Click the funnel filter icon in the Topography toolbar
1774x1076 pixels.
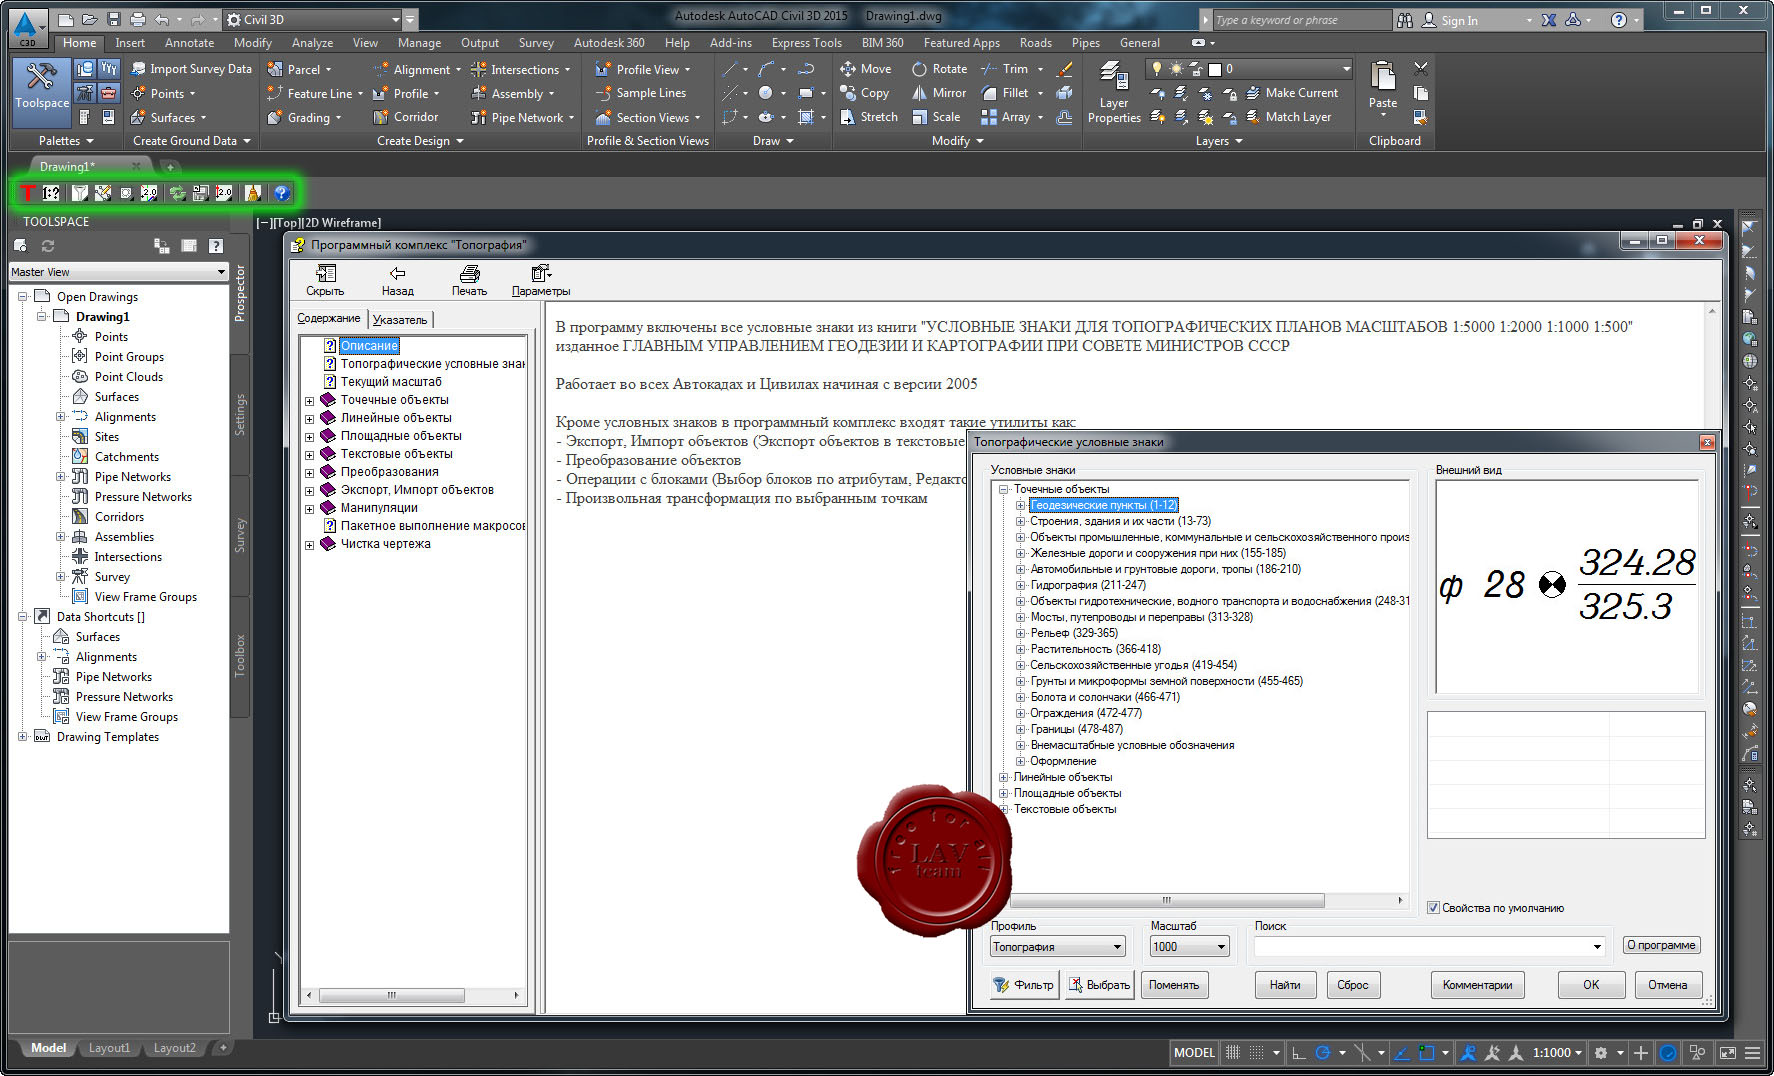tap(79, 193)
